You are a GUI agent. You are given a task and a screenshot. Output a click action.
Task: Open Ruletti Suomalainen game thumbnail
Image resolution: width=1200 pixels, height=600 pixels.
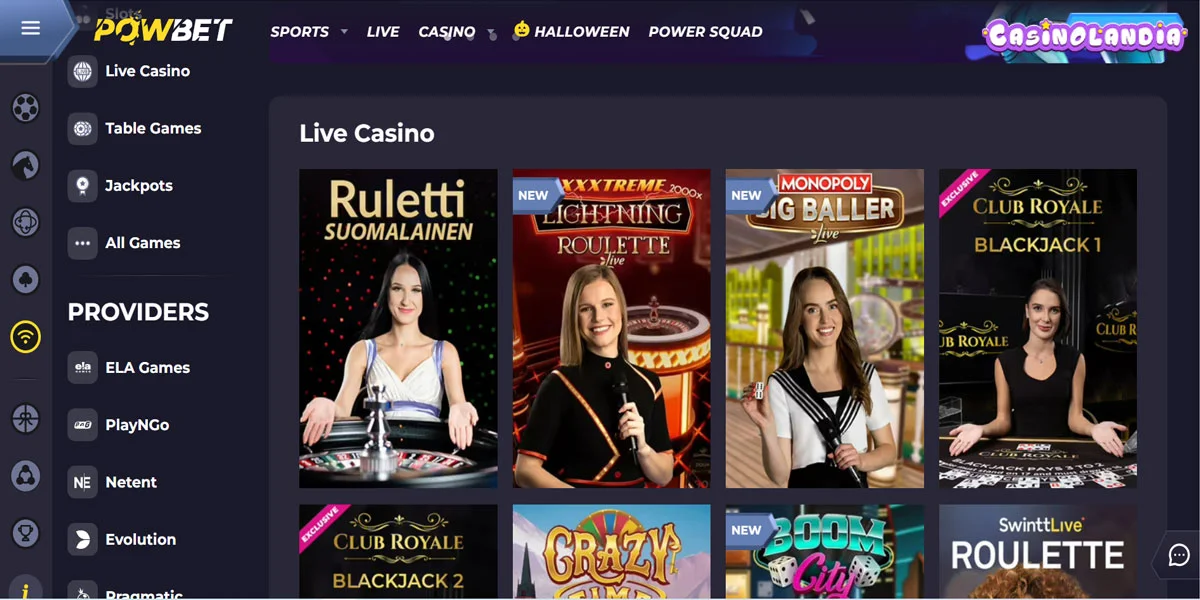click(398, 328)
